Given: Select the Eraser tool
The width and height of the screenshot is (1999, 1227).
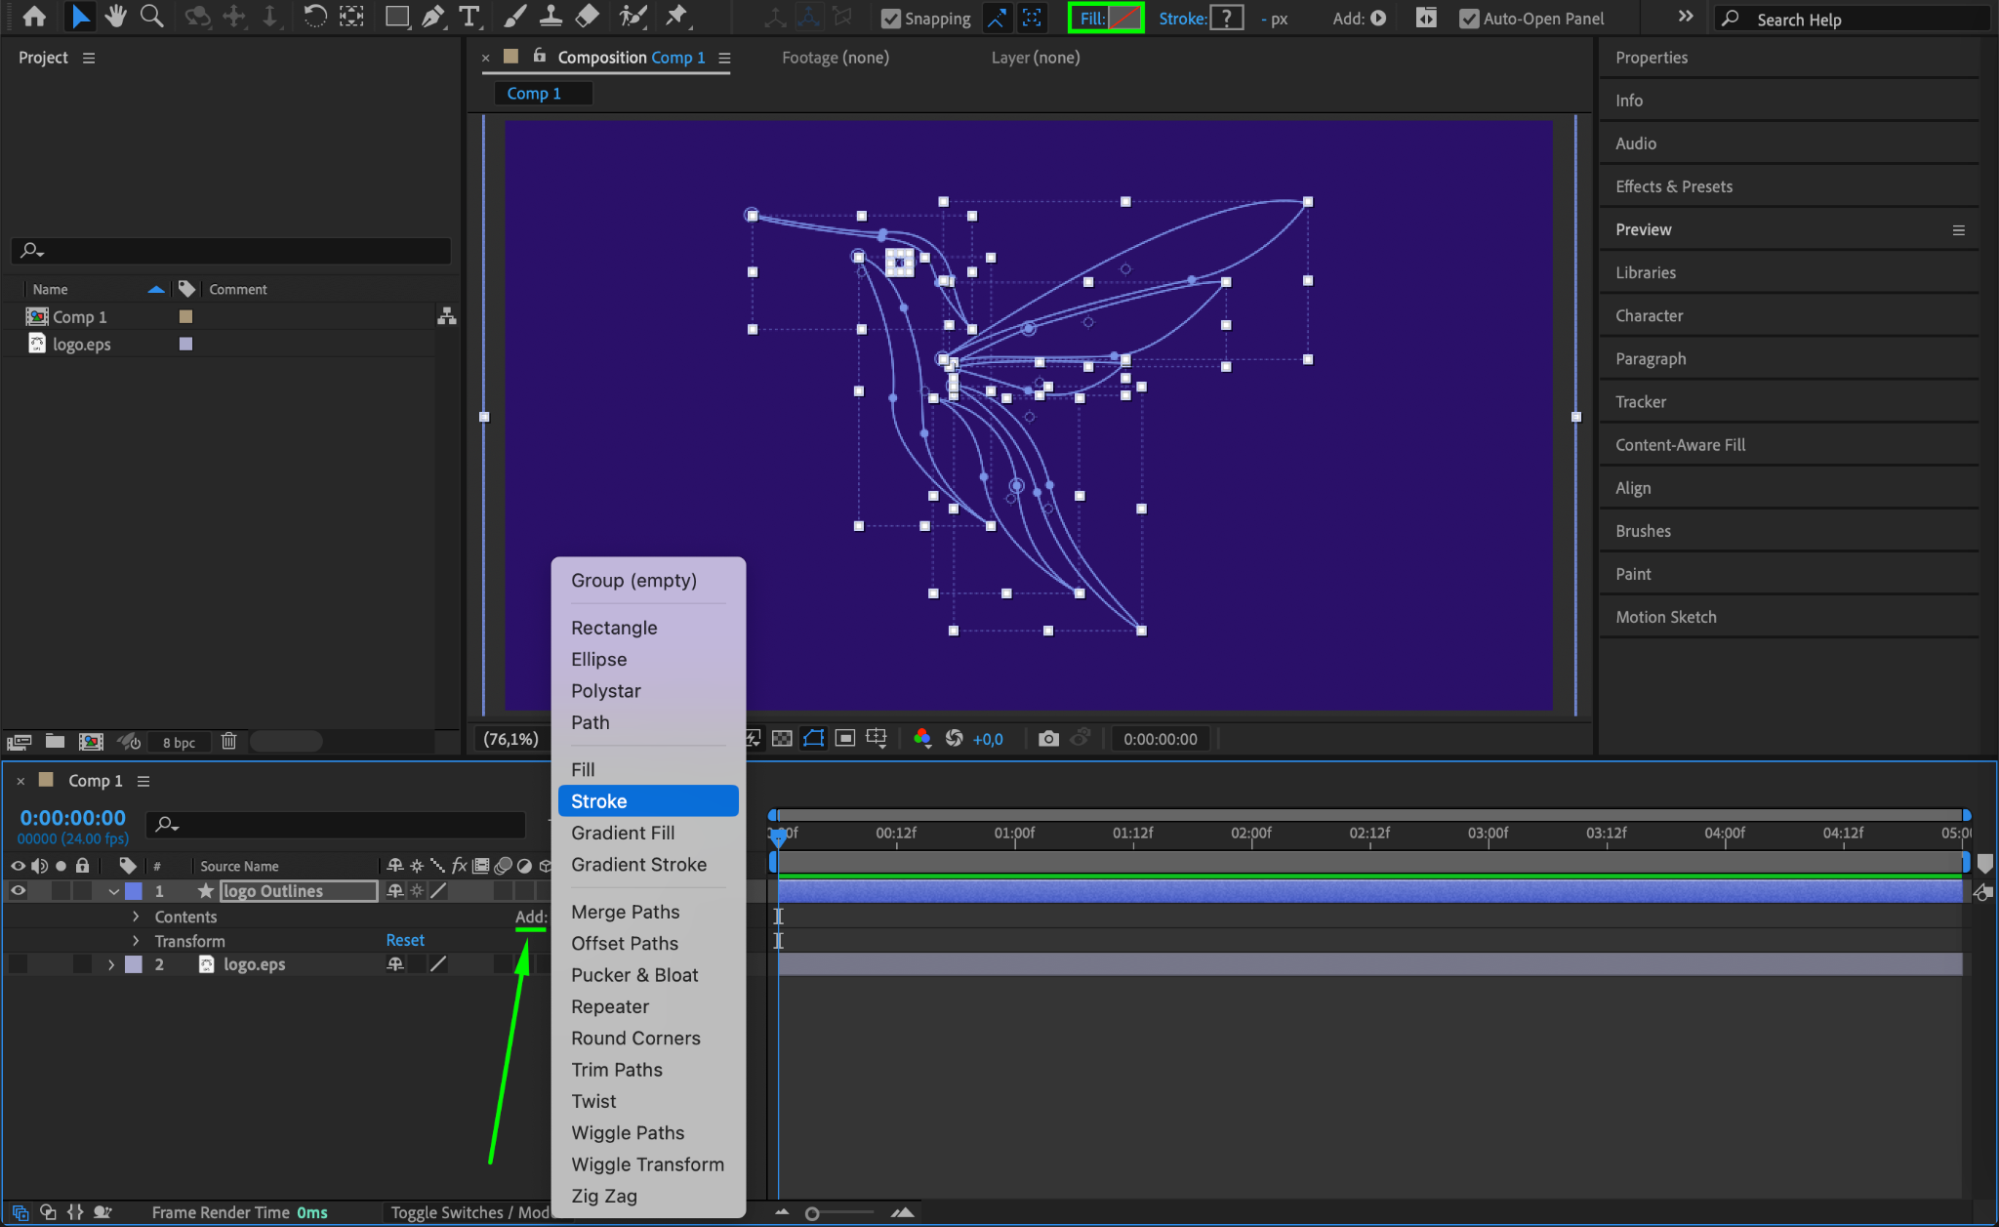Looking at the screenshot, I should tap(588, 16).
